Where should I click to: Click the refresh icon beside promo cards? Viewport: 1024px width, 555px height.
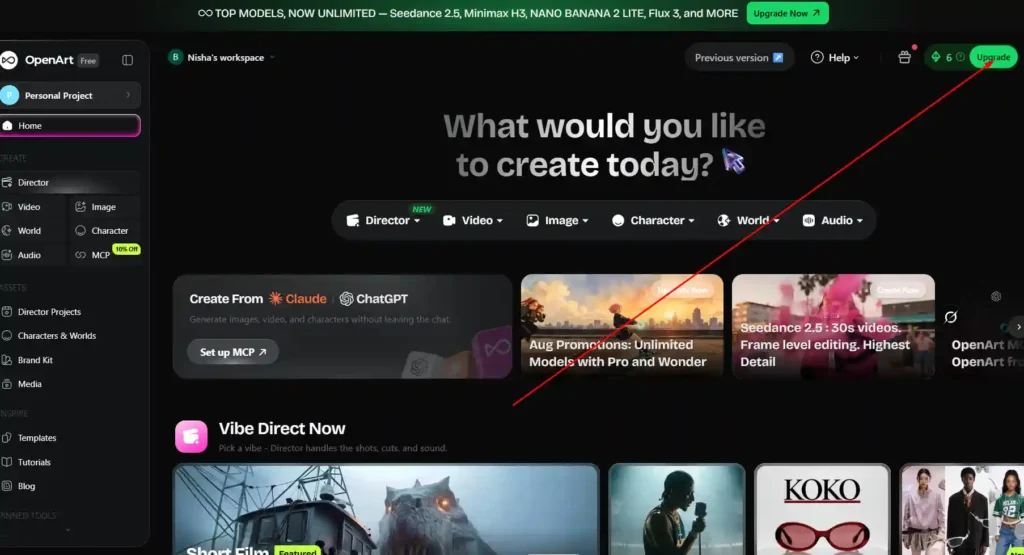[x=950, y=317]
